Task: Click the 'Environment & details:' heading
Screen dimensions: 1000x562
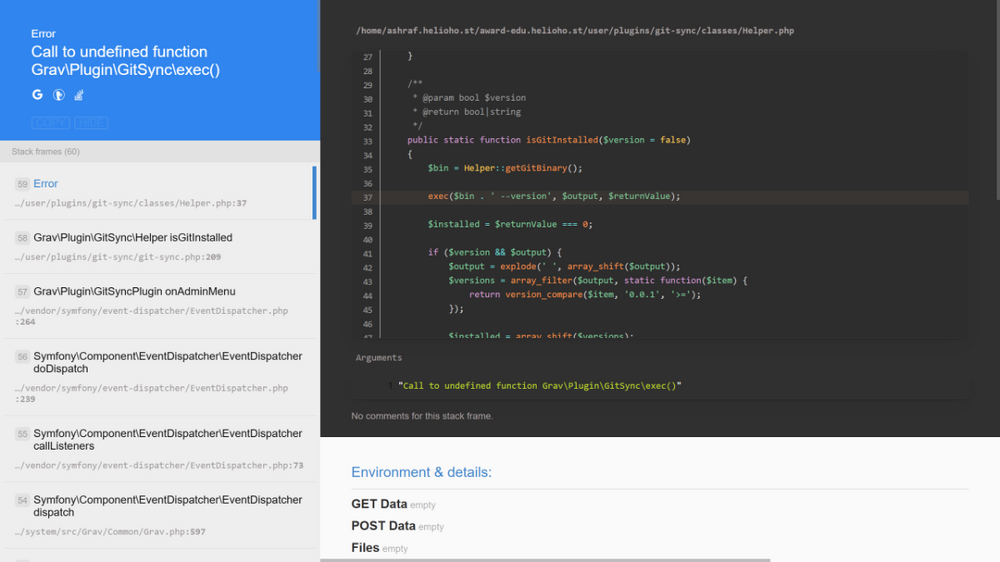Action: [422, 472]
